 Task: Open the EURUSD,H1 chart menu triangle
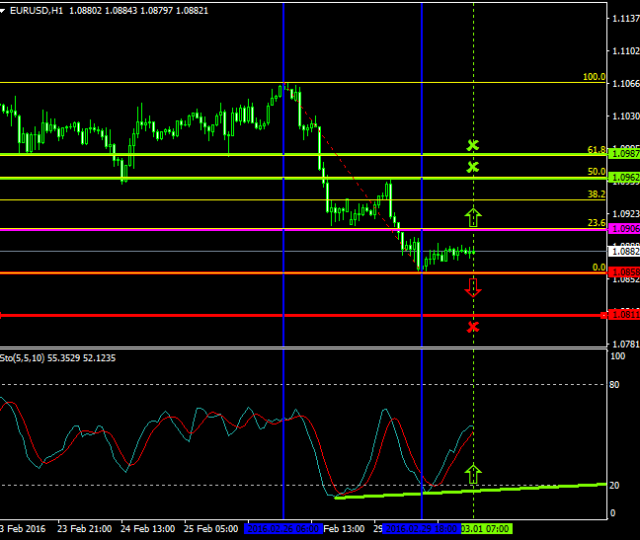5,9
